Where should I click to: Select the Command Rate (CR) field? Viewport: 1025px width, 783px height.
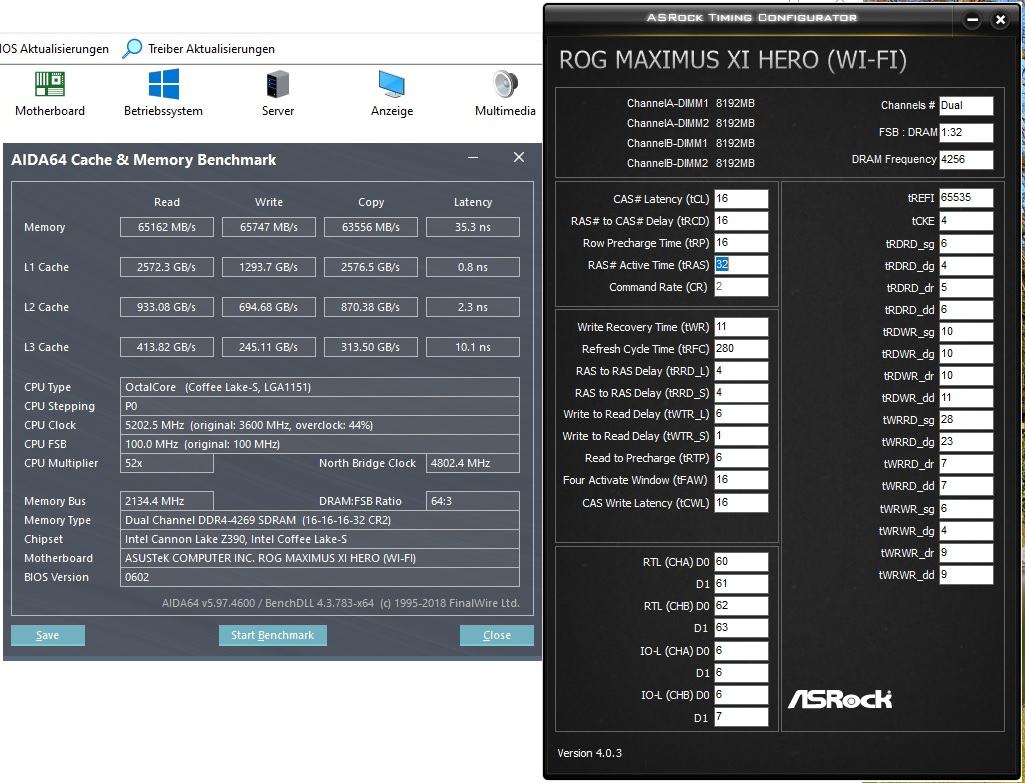click(x=741, y=287)
